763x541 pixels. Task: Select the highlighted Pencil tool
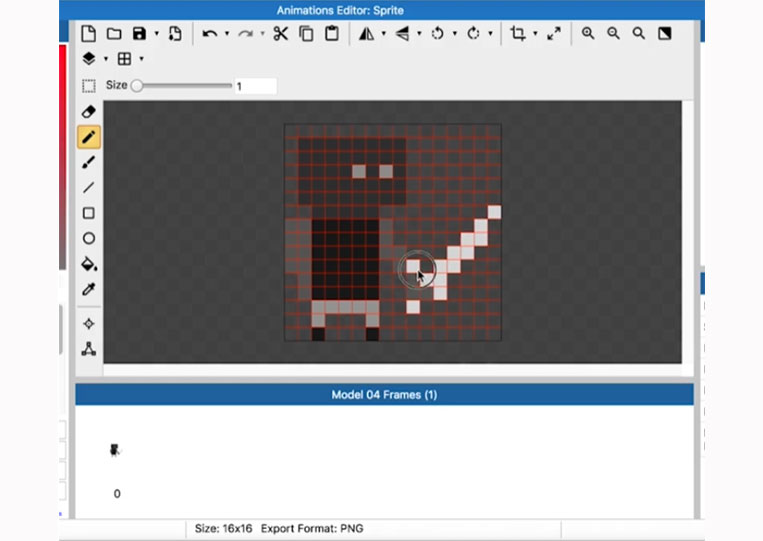pyautogui.click(x=89, y=137)
